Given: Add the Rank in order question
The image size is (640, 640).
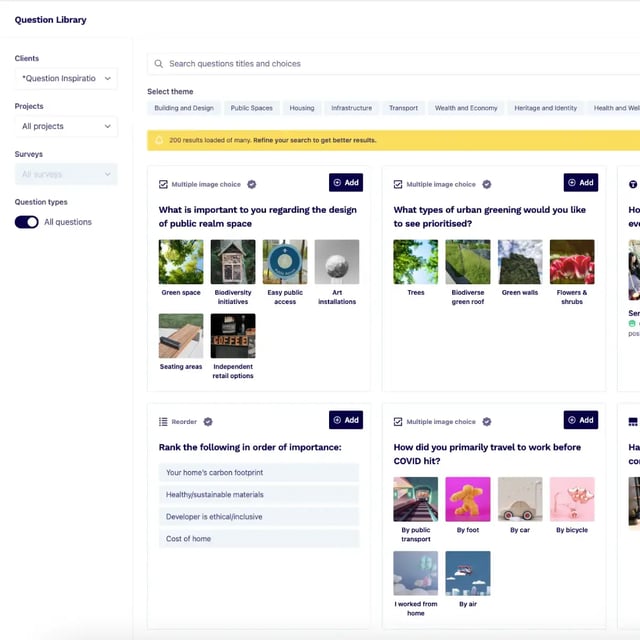Looking at the screenshot, I should click(346, 420).
